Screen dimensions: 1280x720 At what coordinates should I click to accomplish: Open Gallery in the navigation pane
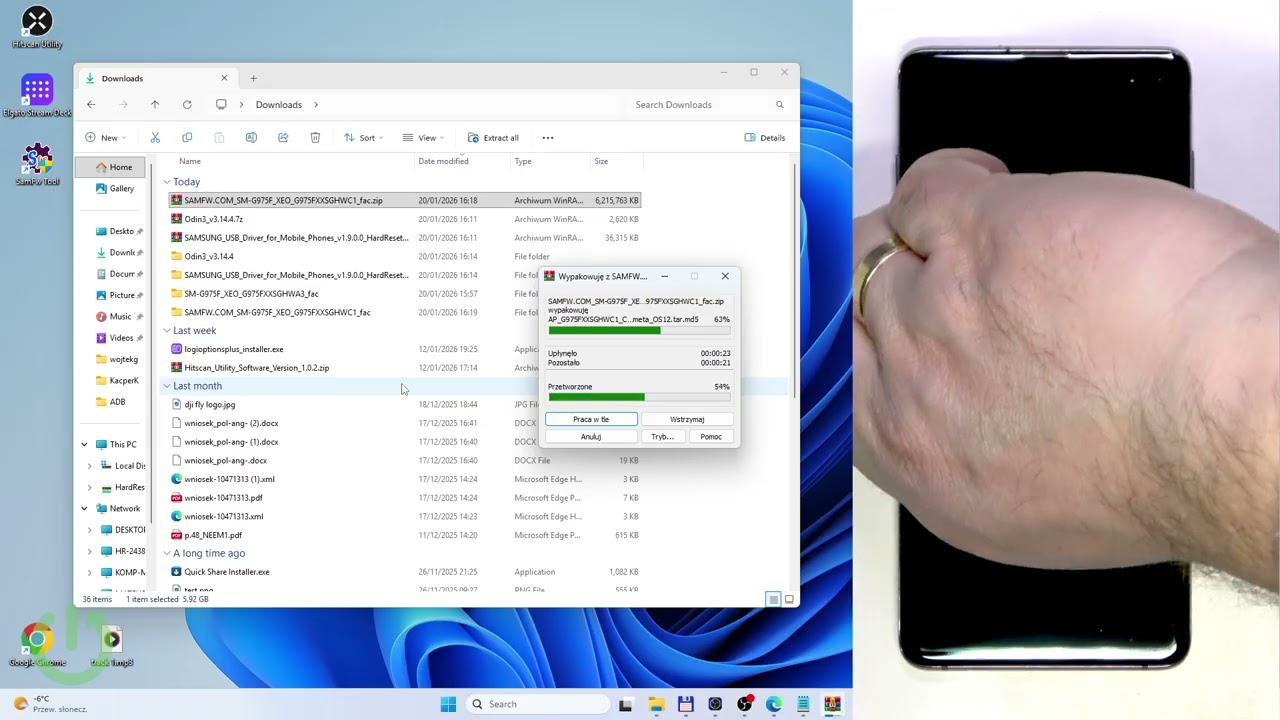[x=114, y=188]
